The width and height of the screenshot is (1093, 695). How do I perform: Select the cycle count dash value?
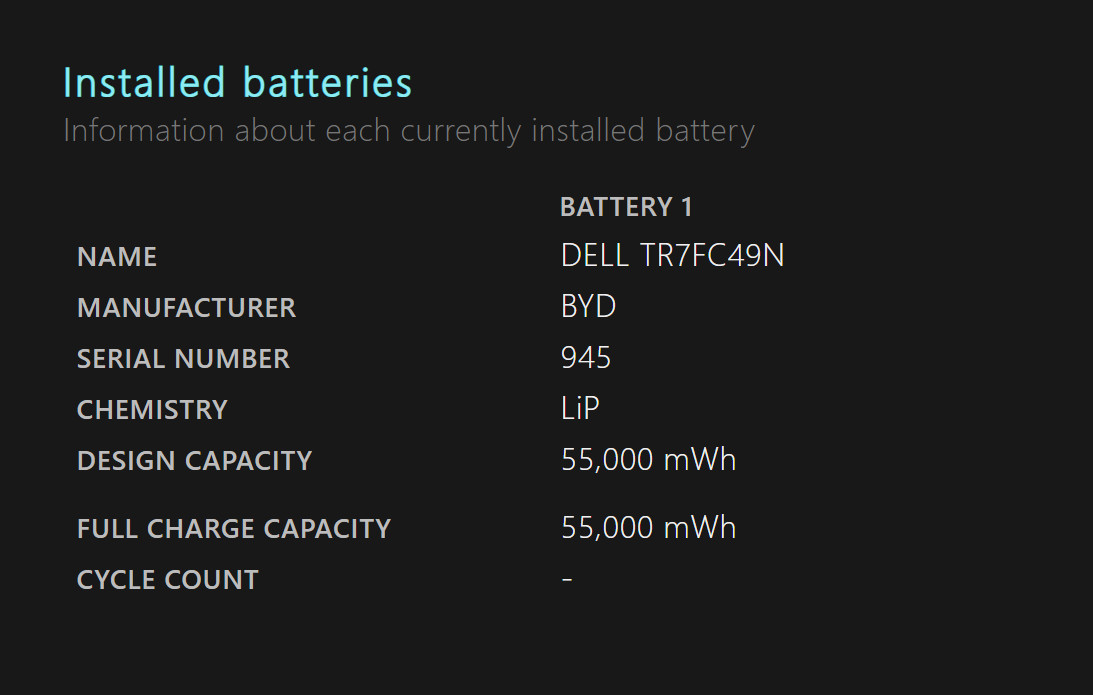point(567,579)
